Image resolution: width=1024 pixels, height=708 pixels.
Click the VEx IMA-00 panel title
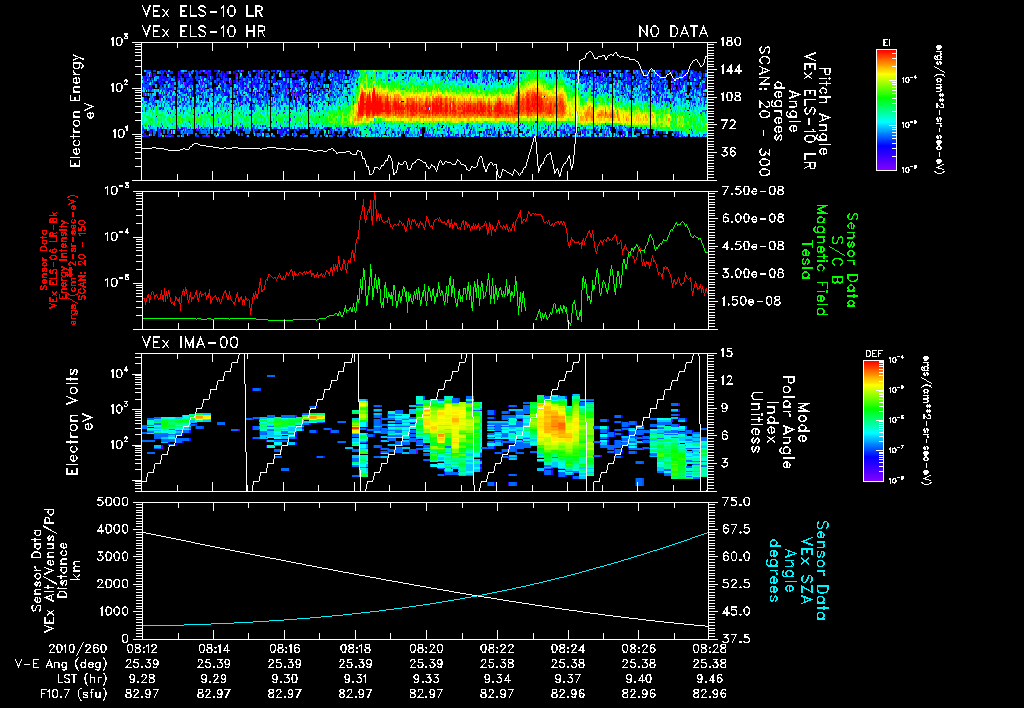point(190,343)
